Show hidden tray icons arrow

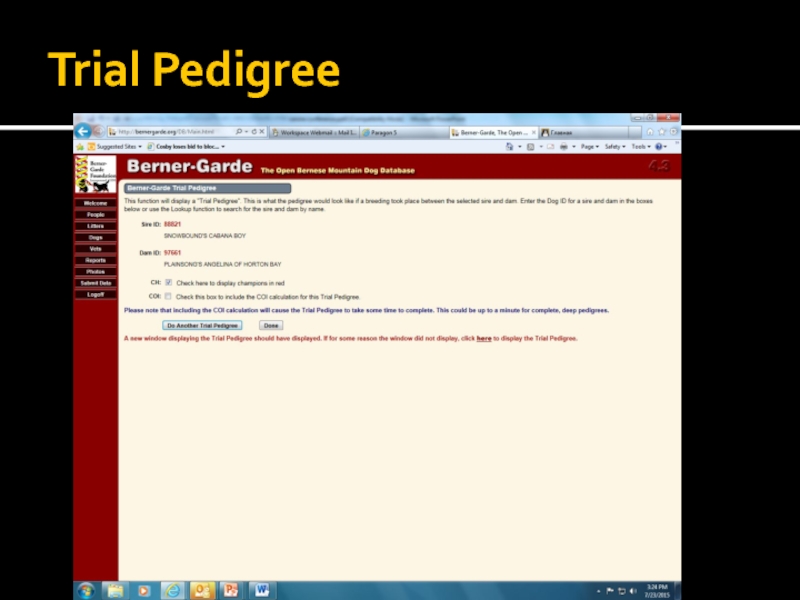598,591
